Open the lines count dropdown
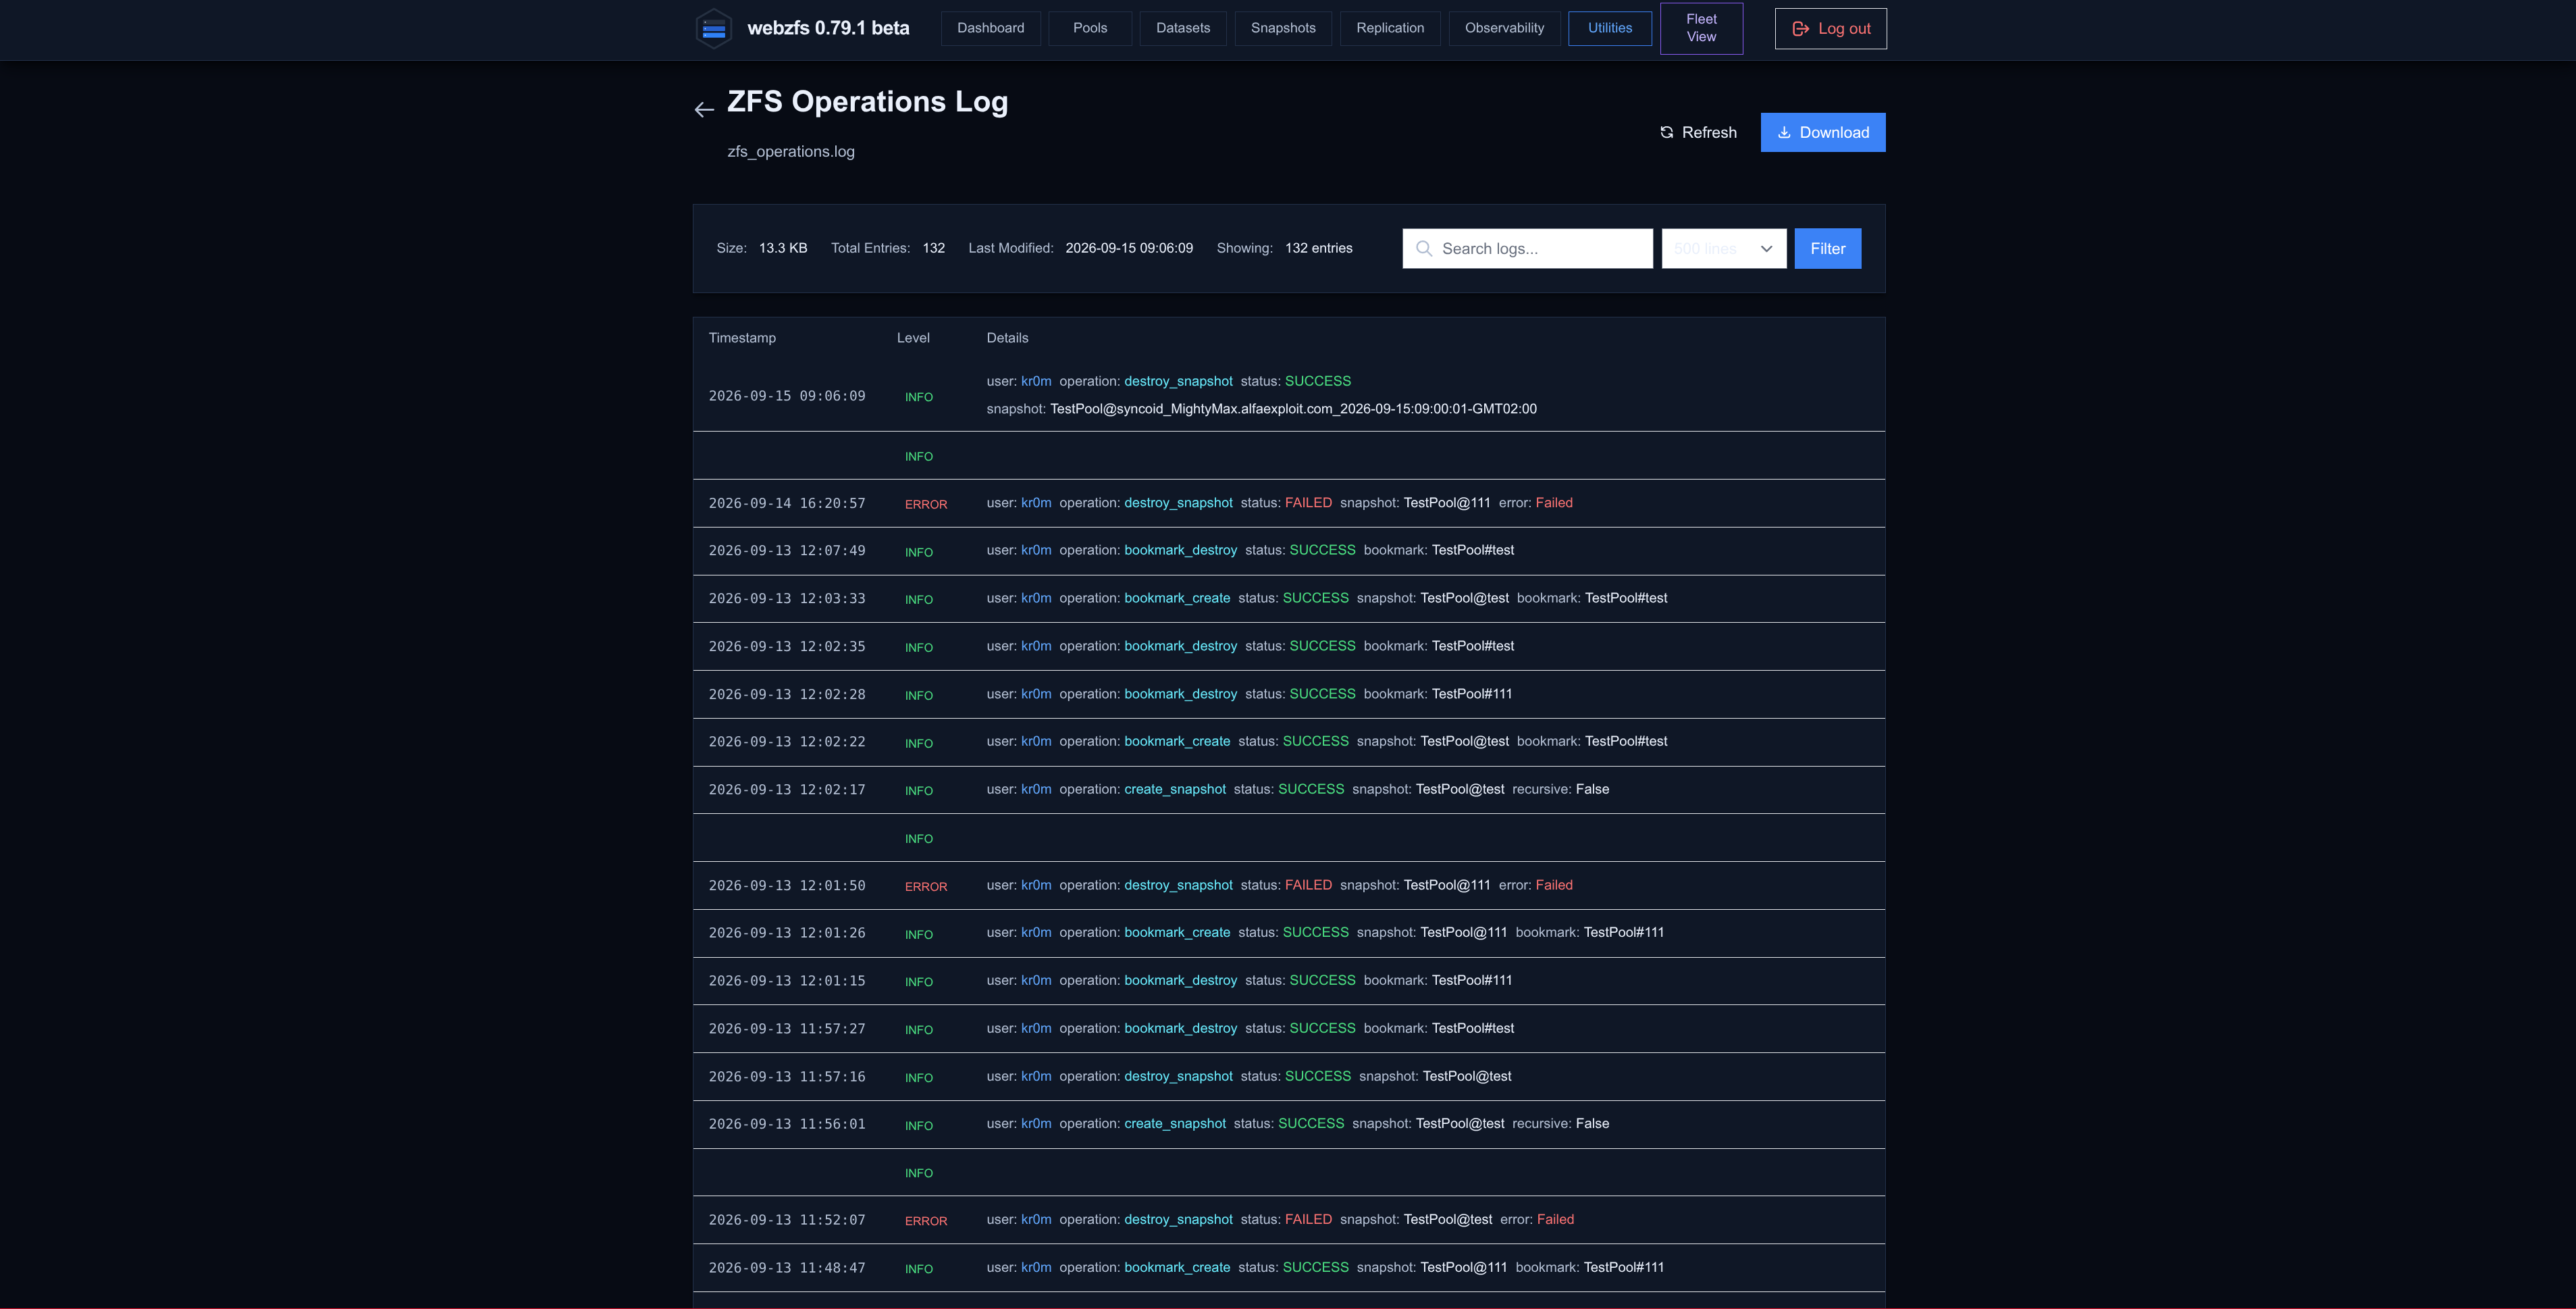 pyautogui.click(x=1724, y=248)
